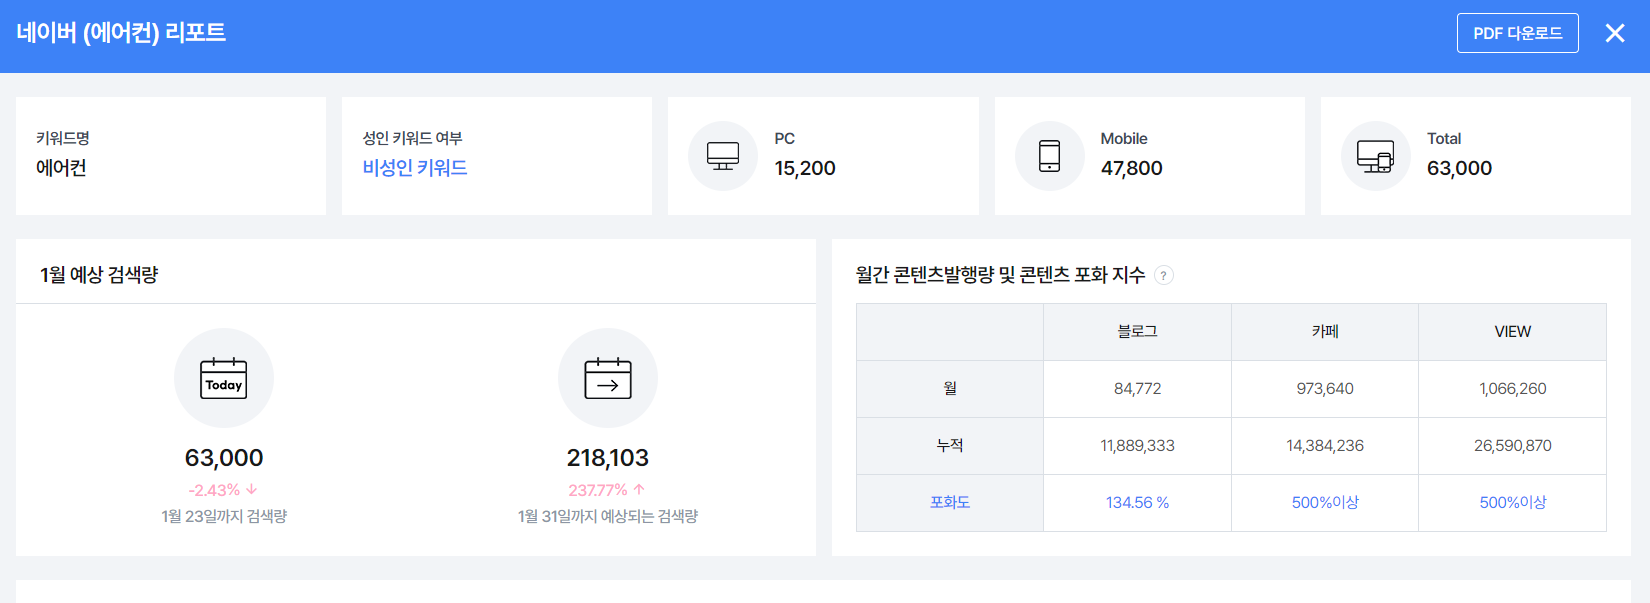Click the Mobile phone icon
Image resolution: width=1650 pixels, height=603 pixels.
pyautogui.click(x=1049, y=156)
